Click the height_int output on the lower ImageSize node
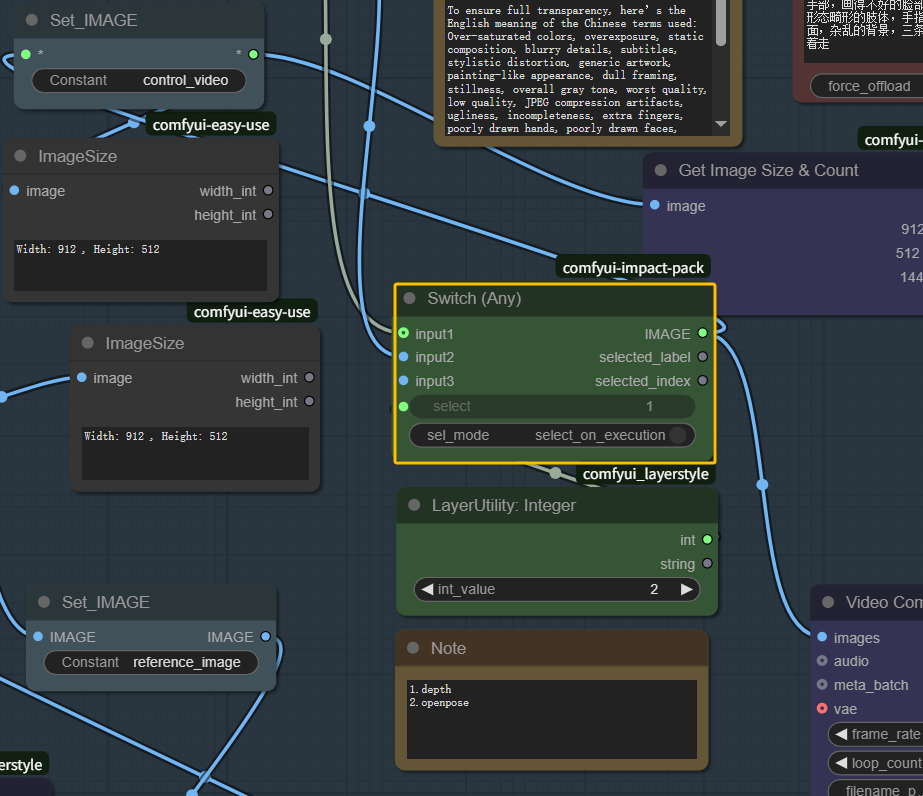923x796 pixels. click(x=309, y=402)
